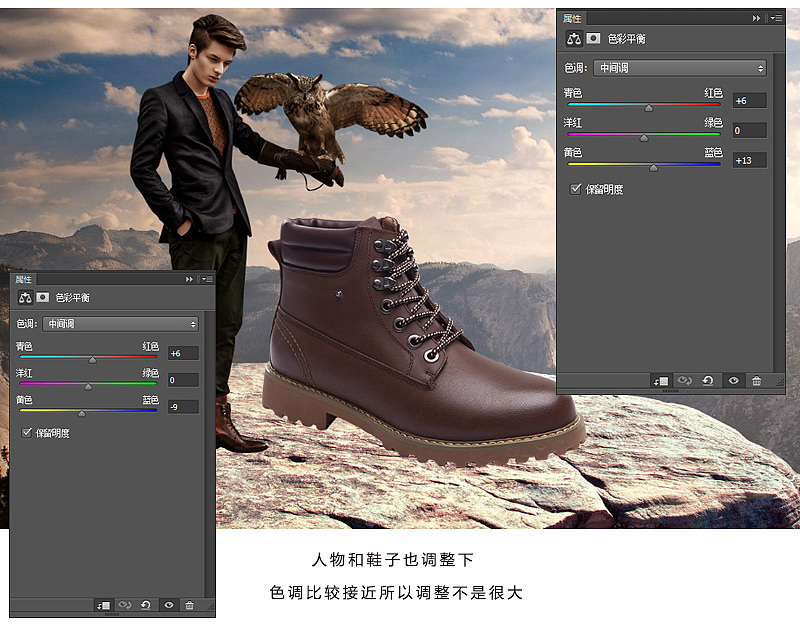Open the 色调 dropdown showing 中间调 in the right panel

point(680,68)
